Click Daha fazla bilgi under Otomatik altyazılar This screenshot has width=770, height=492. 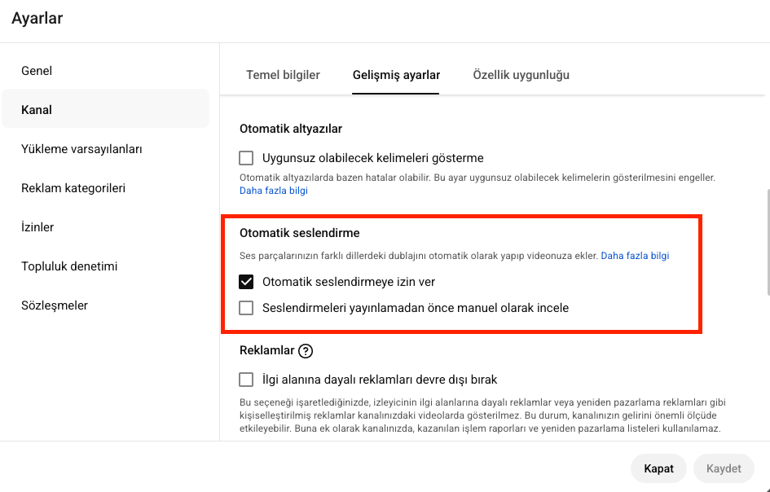(273, 190)
